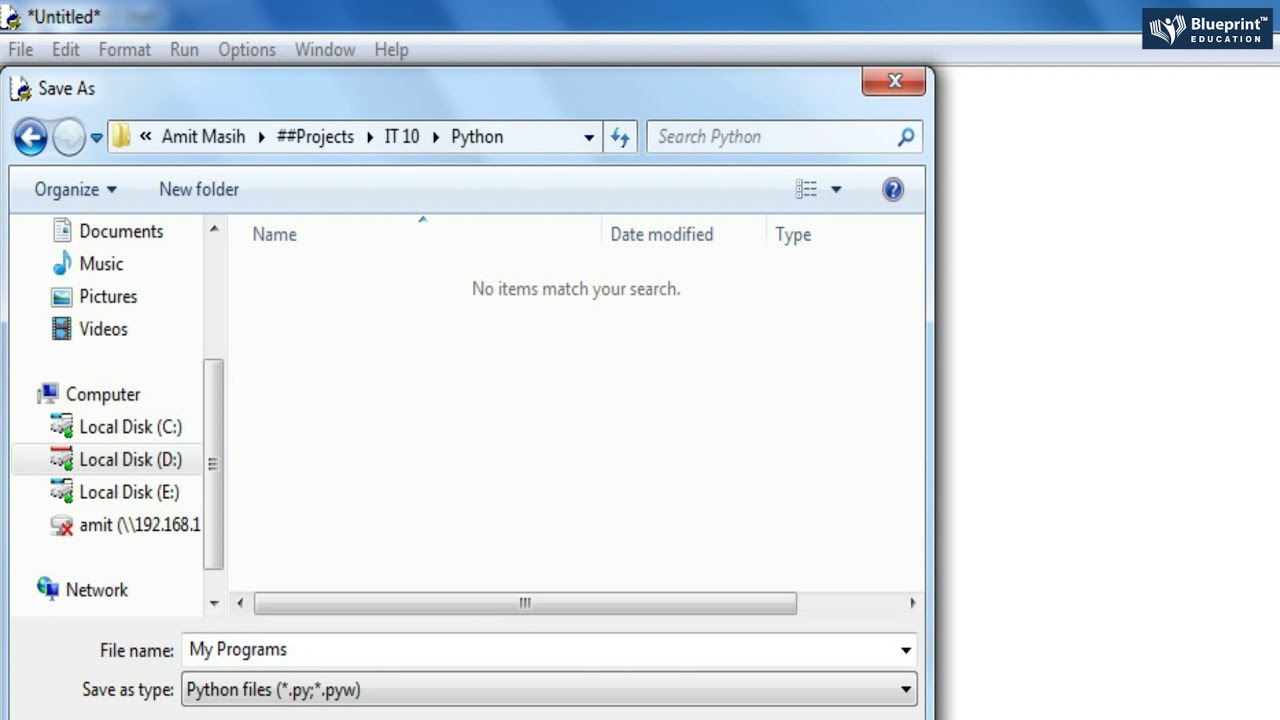Expand the arrow after IT 10 breadcrumb

click(x=436, y=137)
